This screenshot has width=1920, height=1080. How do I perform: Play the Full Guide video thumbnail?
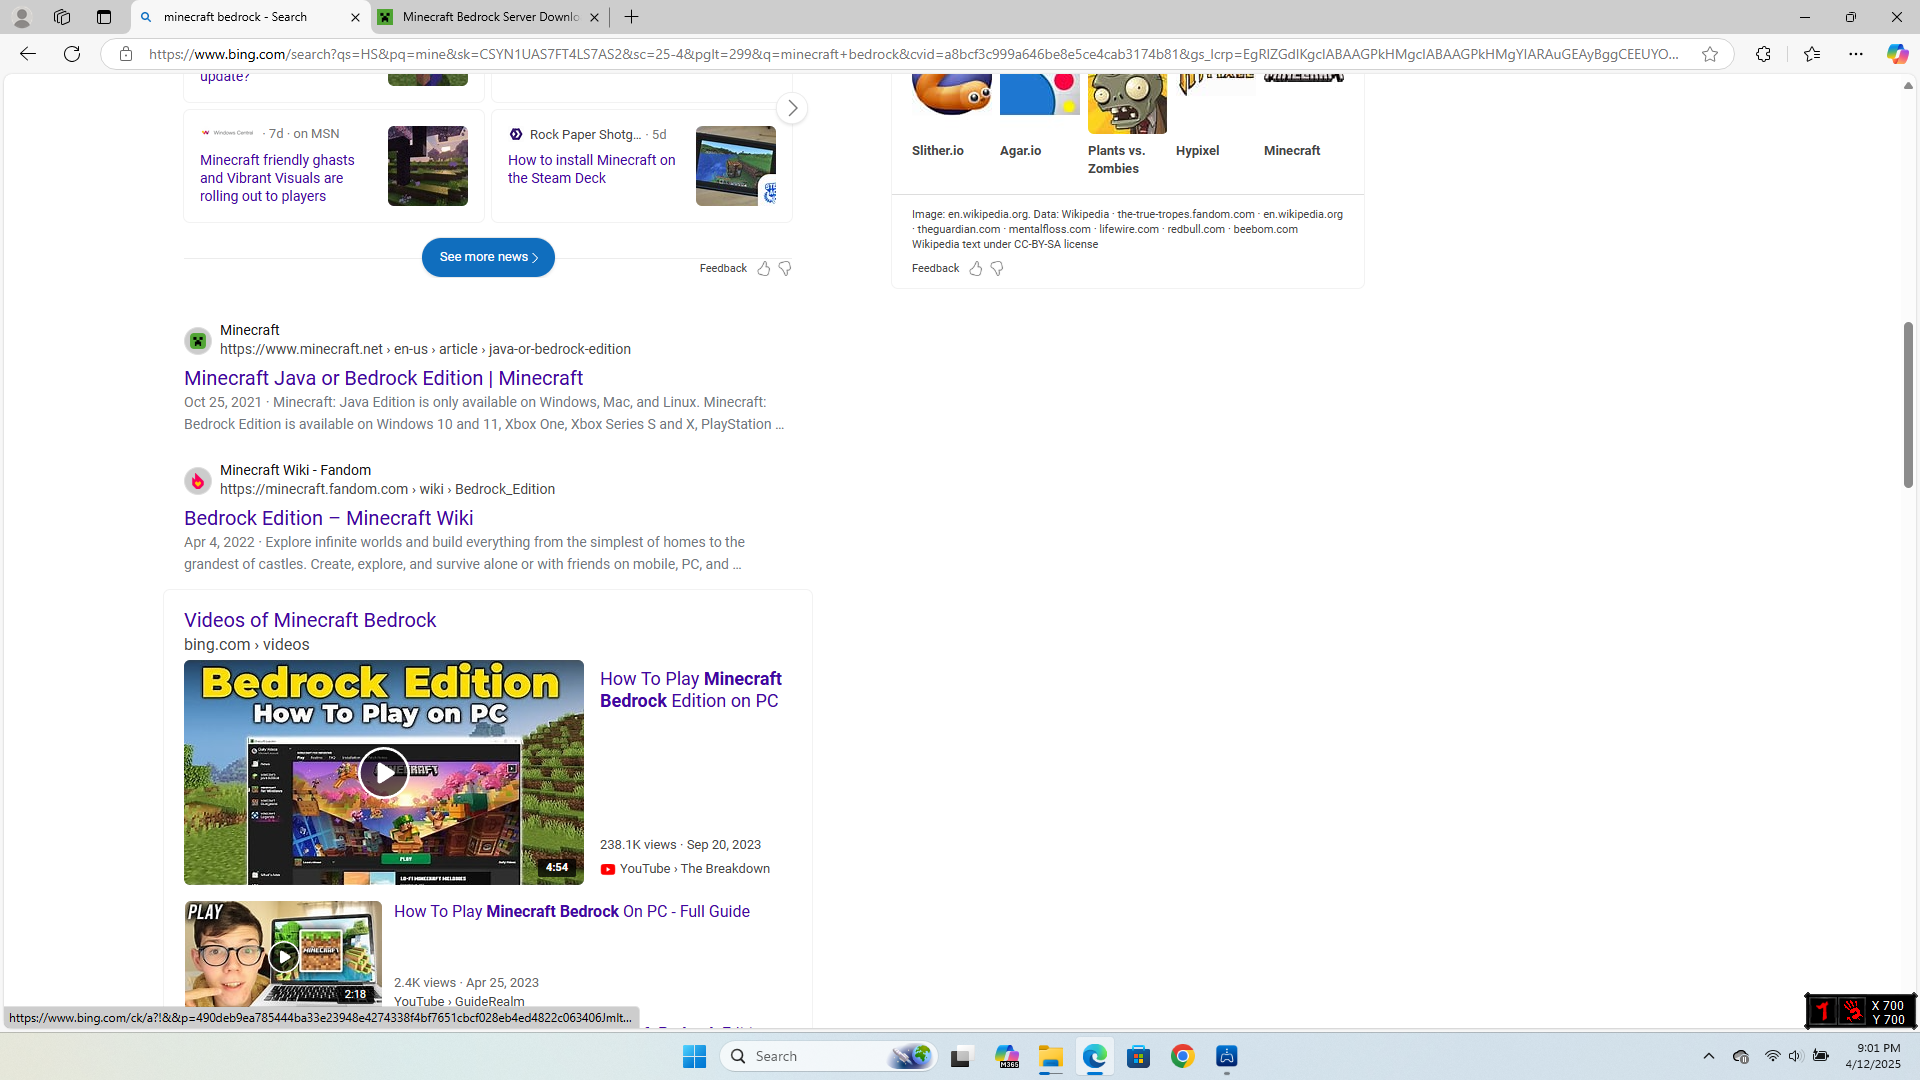[283, 955]
